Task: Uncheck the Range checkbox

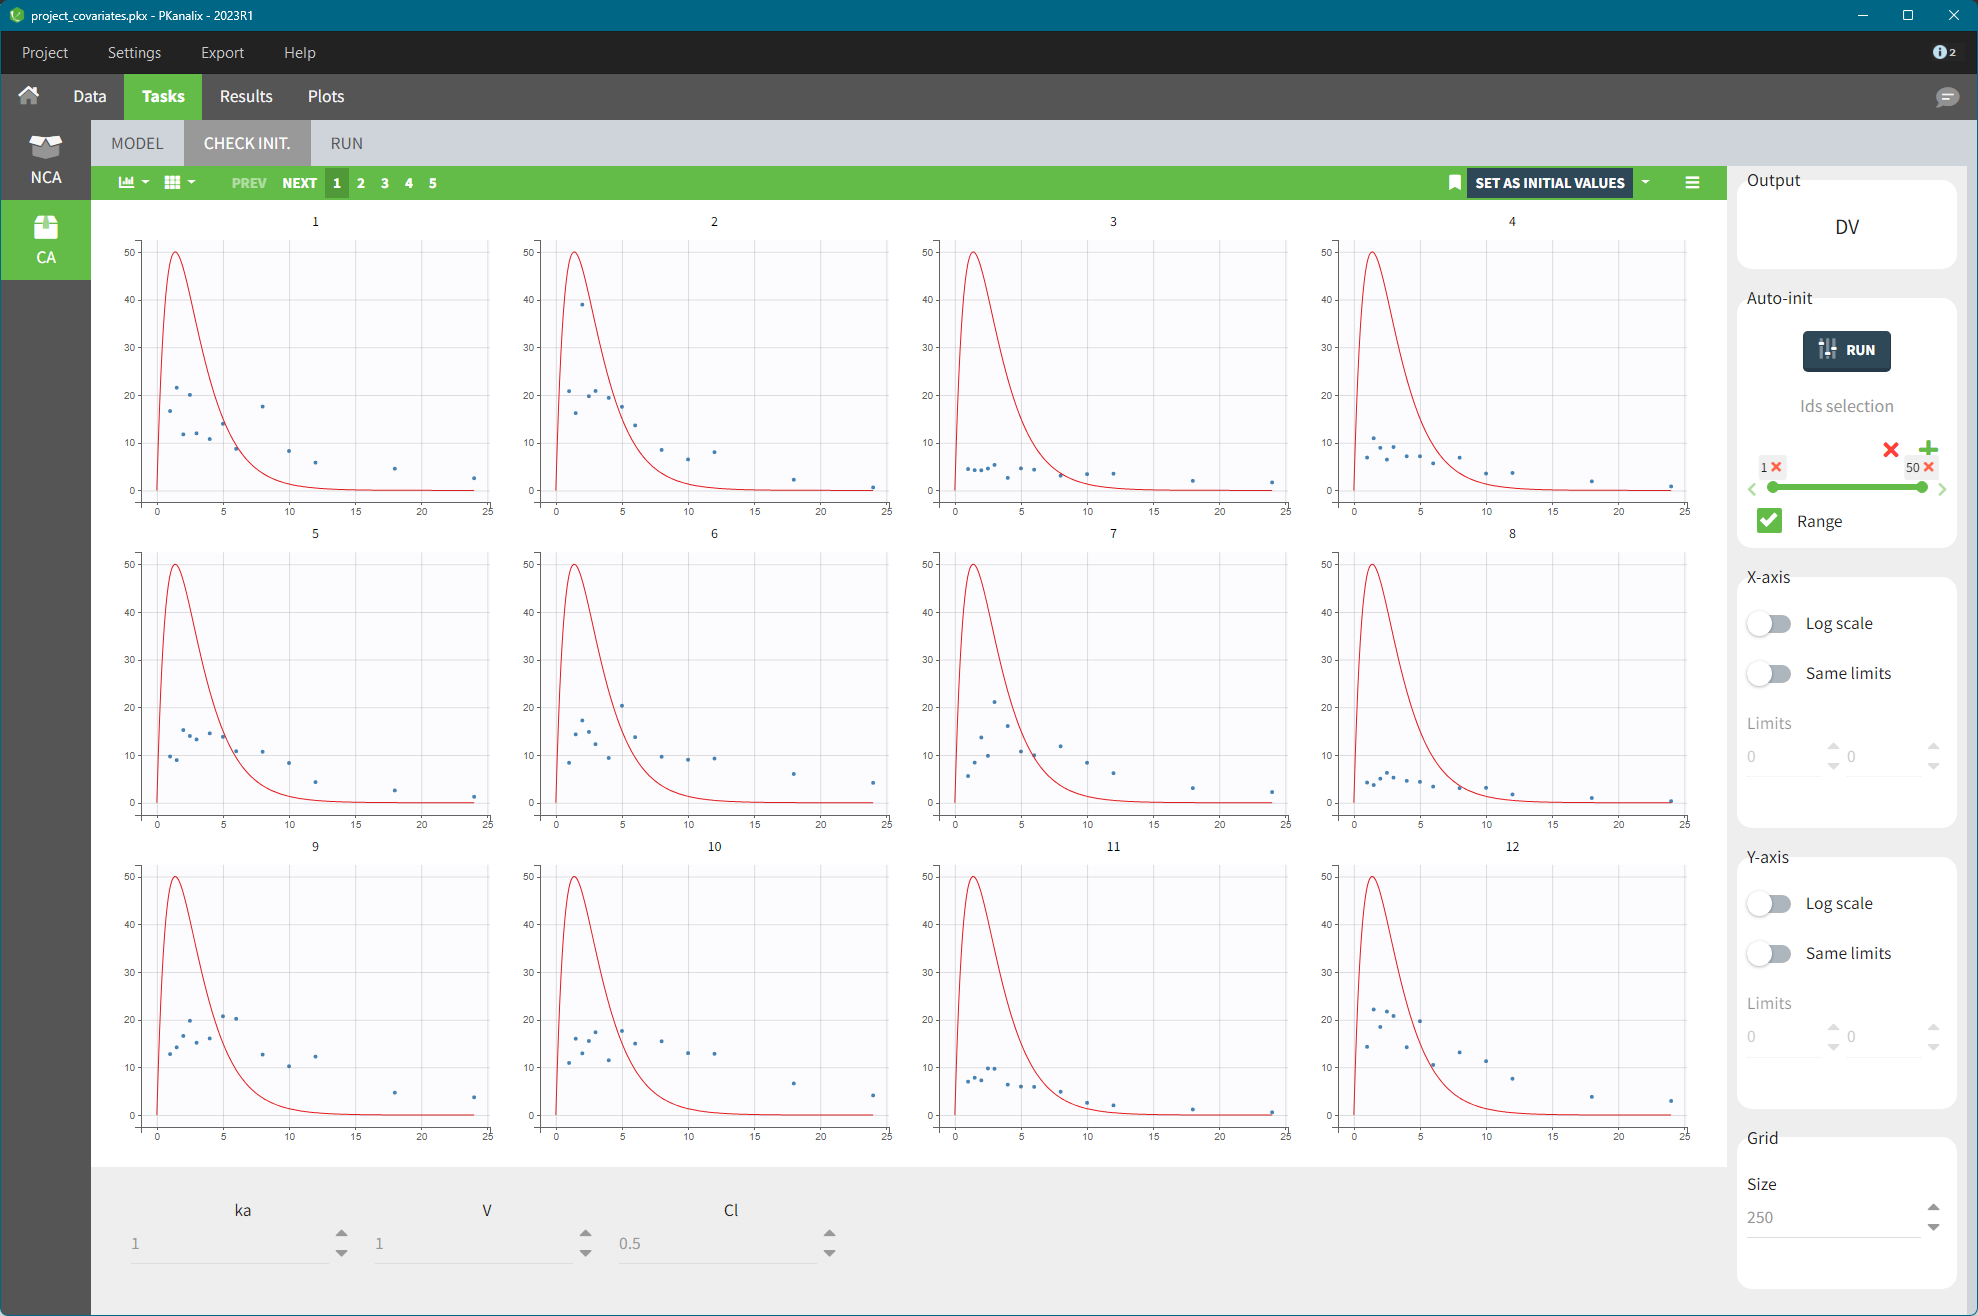Action: click(1769, 521)
